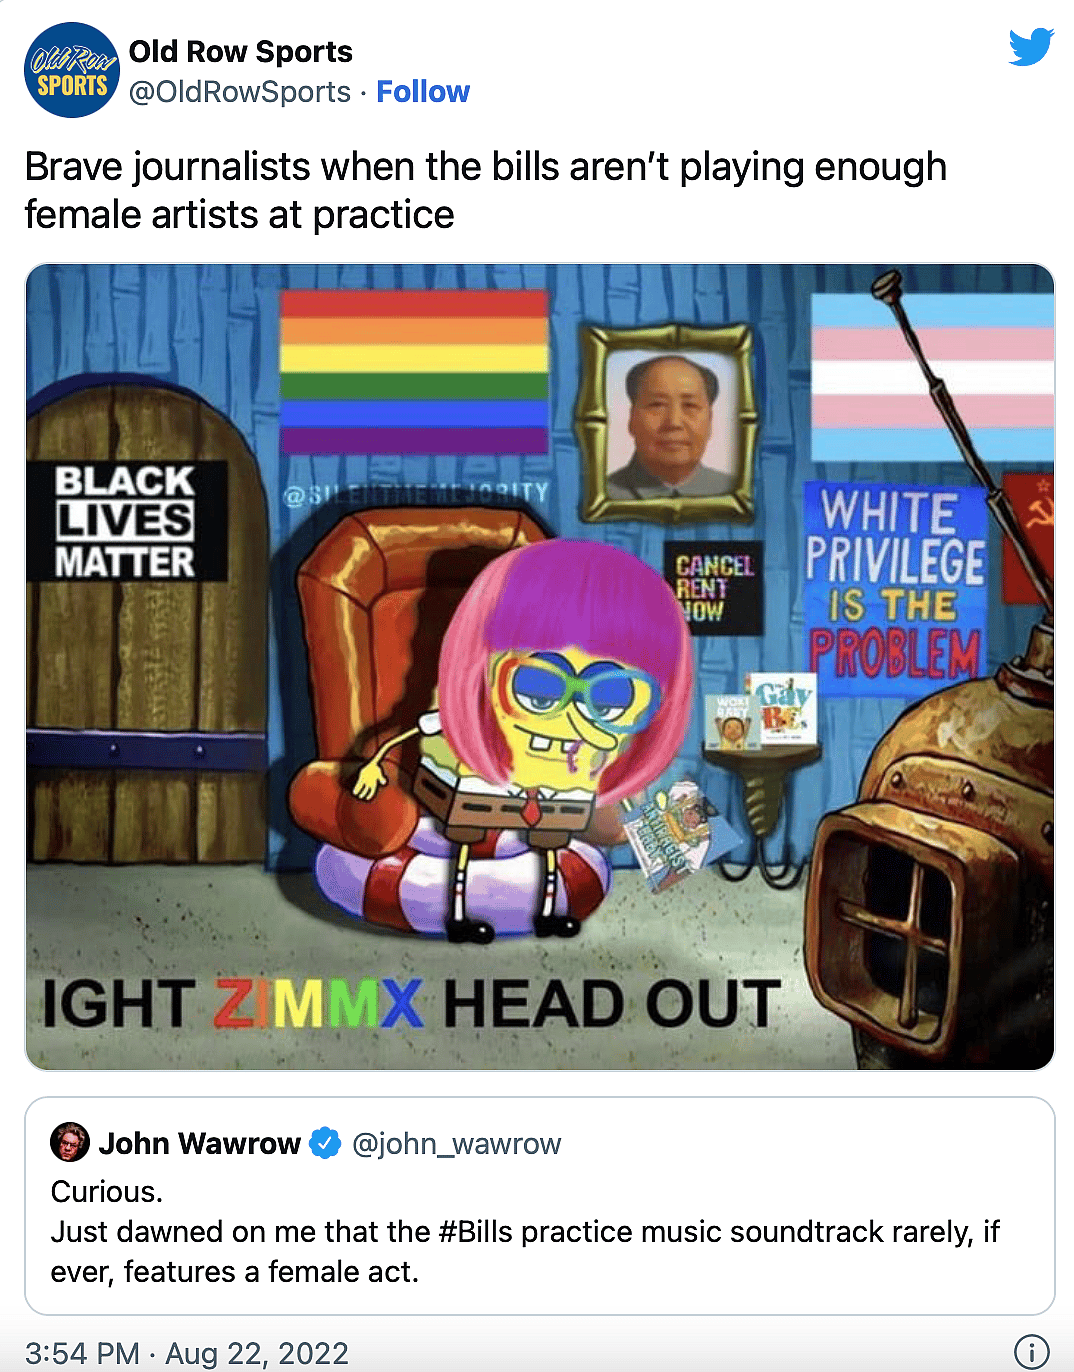This screenshot has width=1074, height=1372.
Task: Click the main tweet text about brave journalists
Action: click(x=486, y=190)
